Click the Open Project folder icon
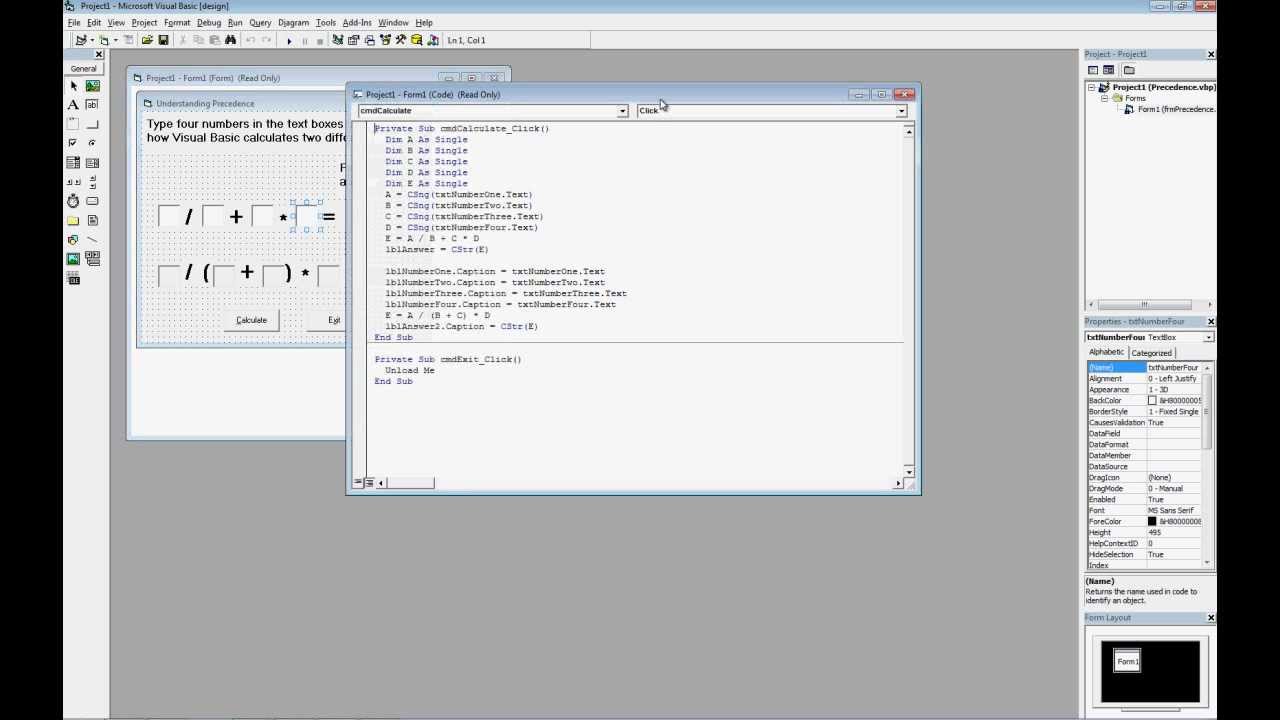The width and height of the screenshot is (1280, 720). tap(147, 40)
